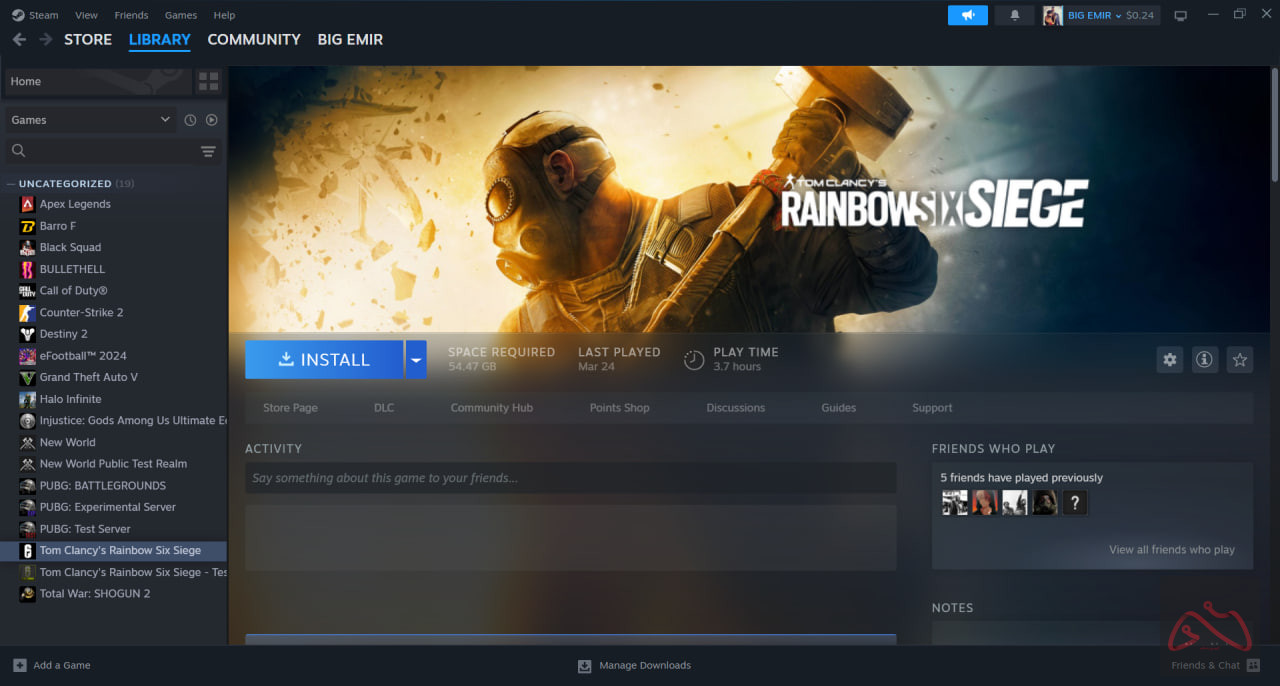This screenshot has height=686, width=1280.
Task: Open the notifications bell
Action: pyautogui.click(x=1014, y=14)
